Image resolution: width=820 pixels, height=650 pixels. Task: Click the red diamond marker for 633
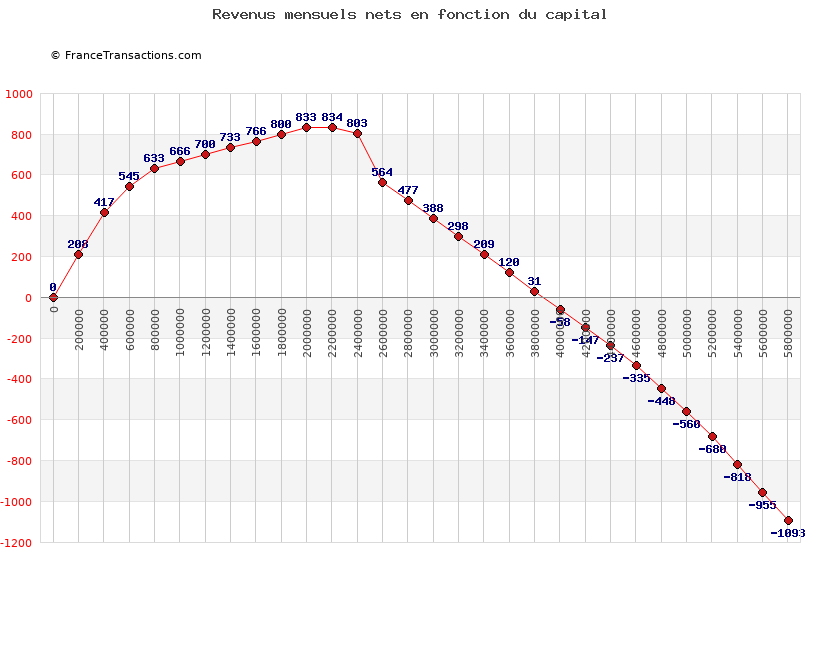[x=154, y=168]
